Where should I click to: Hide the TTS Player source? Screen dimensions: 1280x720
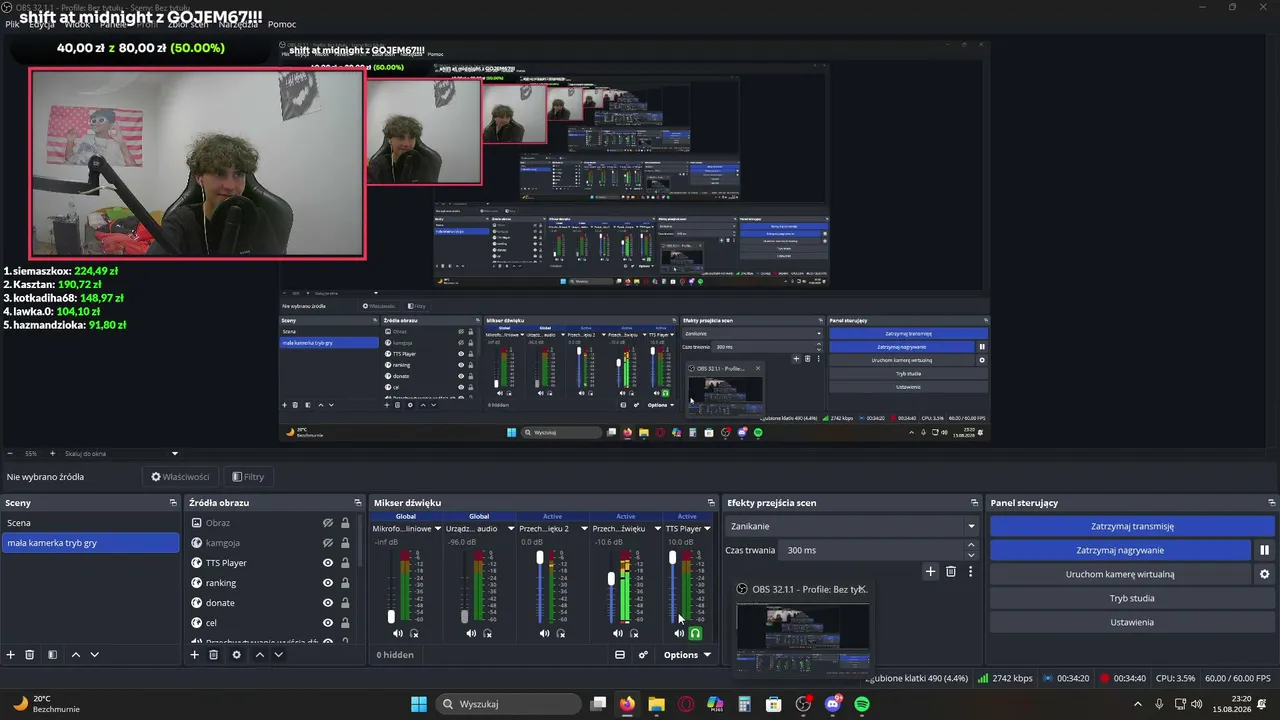click(327, 563)
